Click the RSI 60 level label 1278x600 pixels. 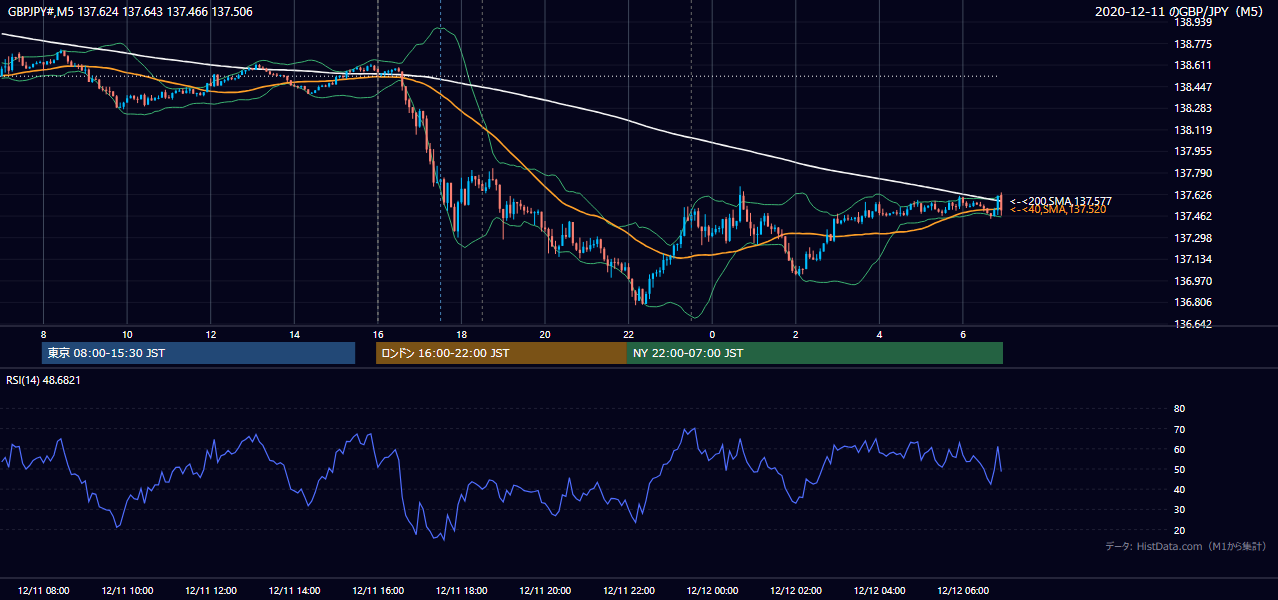(1179, 449)
